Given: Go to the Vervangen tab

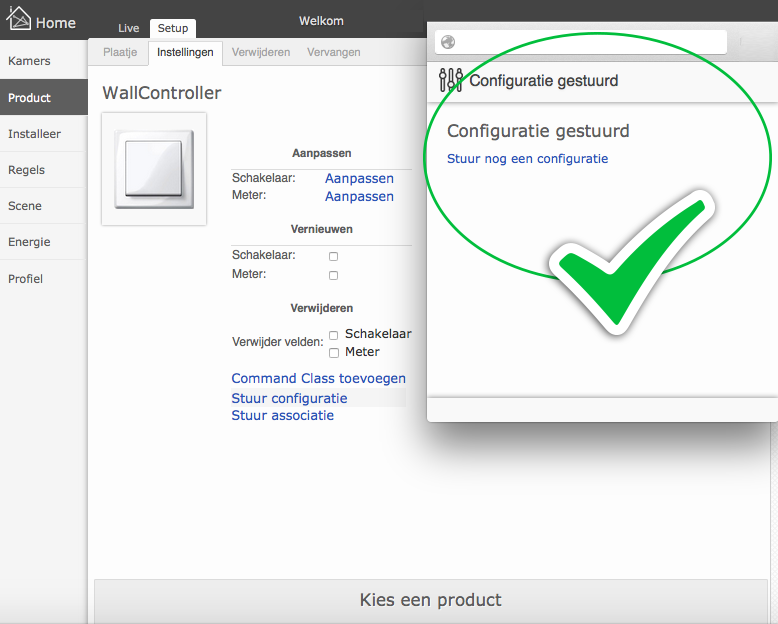Looking at the screenshot, I should coord(333,52).
